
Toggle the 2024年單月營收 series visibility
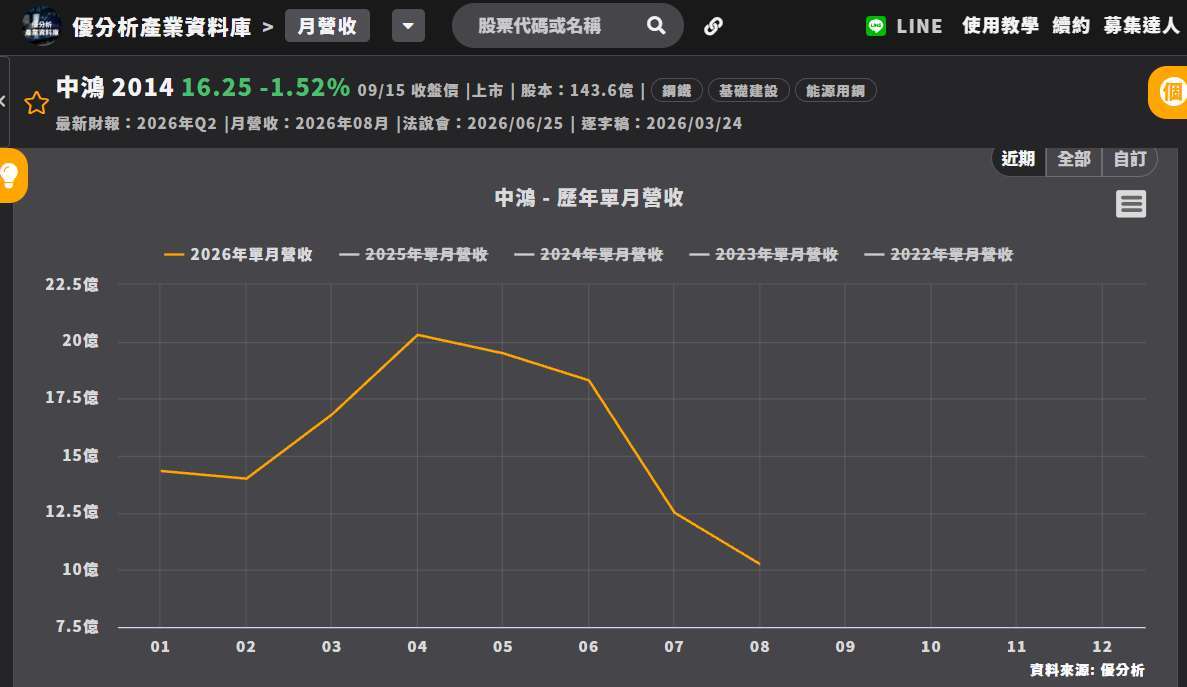pos(589,254)
